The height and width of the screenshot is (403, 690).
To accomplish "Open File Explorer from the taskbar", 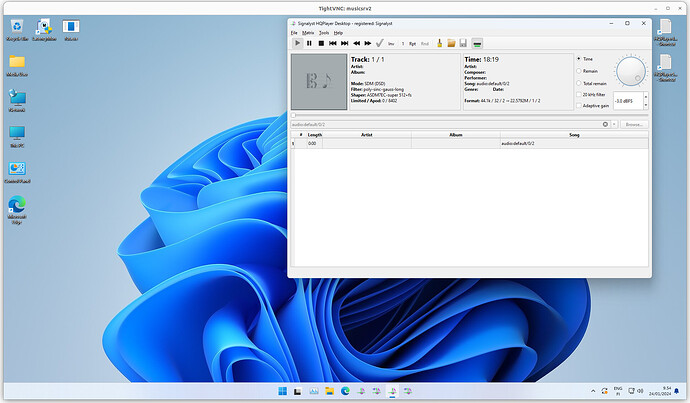I will 329,391.
